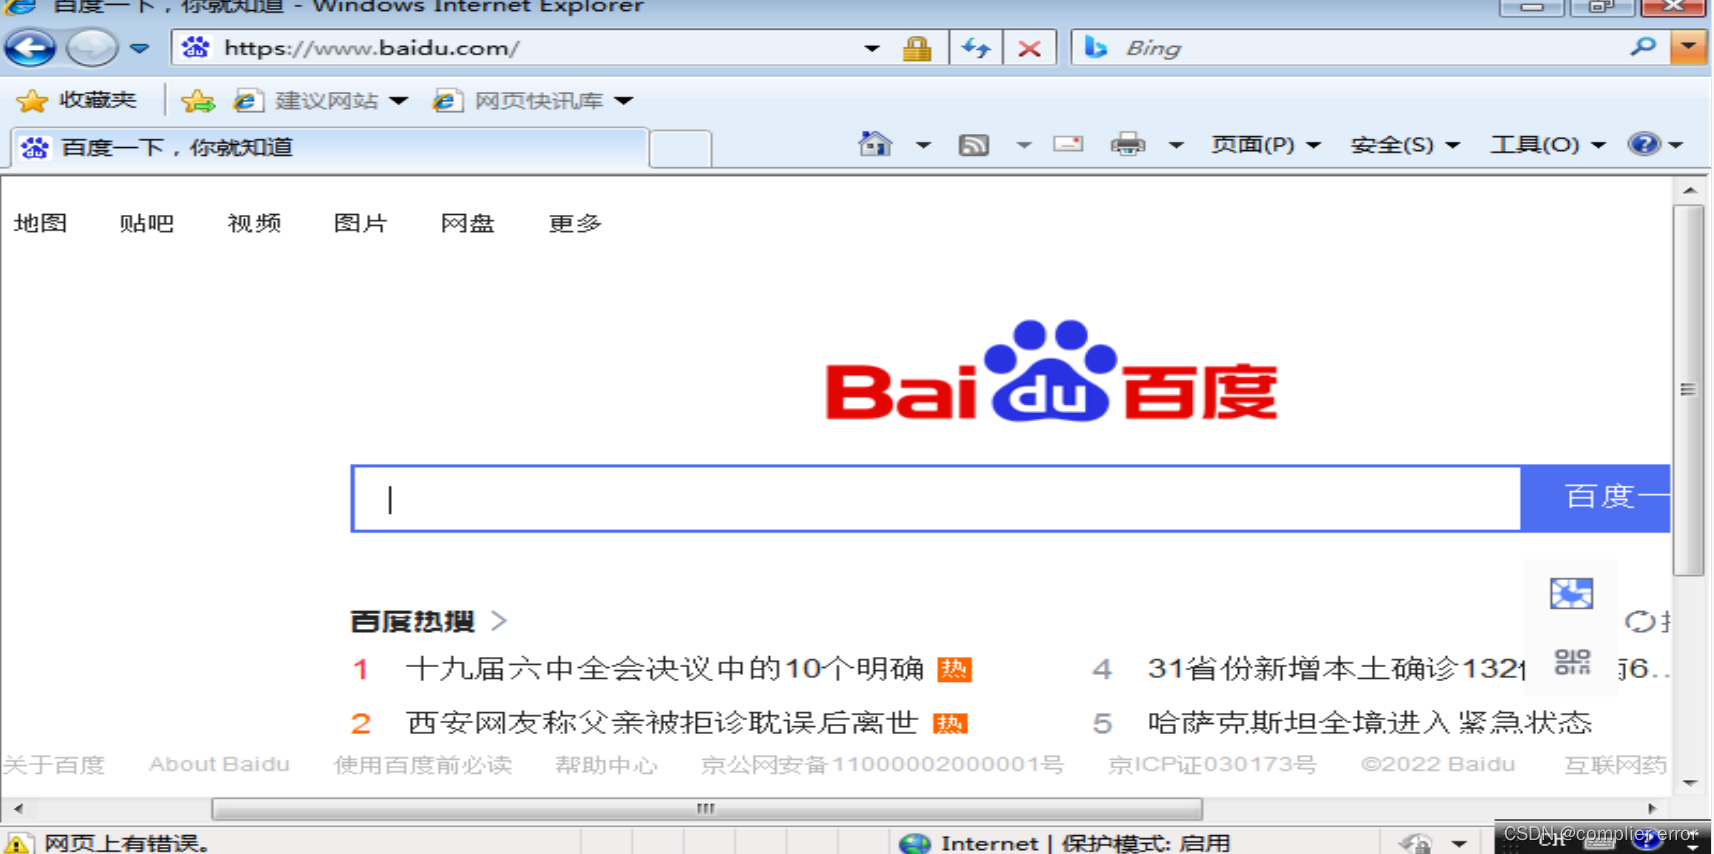The width and height of the screenshot is (1714, 854).
Task: Open the 网盘 link
Action: tap(468, 223)
